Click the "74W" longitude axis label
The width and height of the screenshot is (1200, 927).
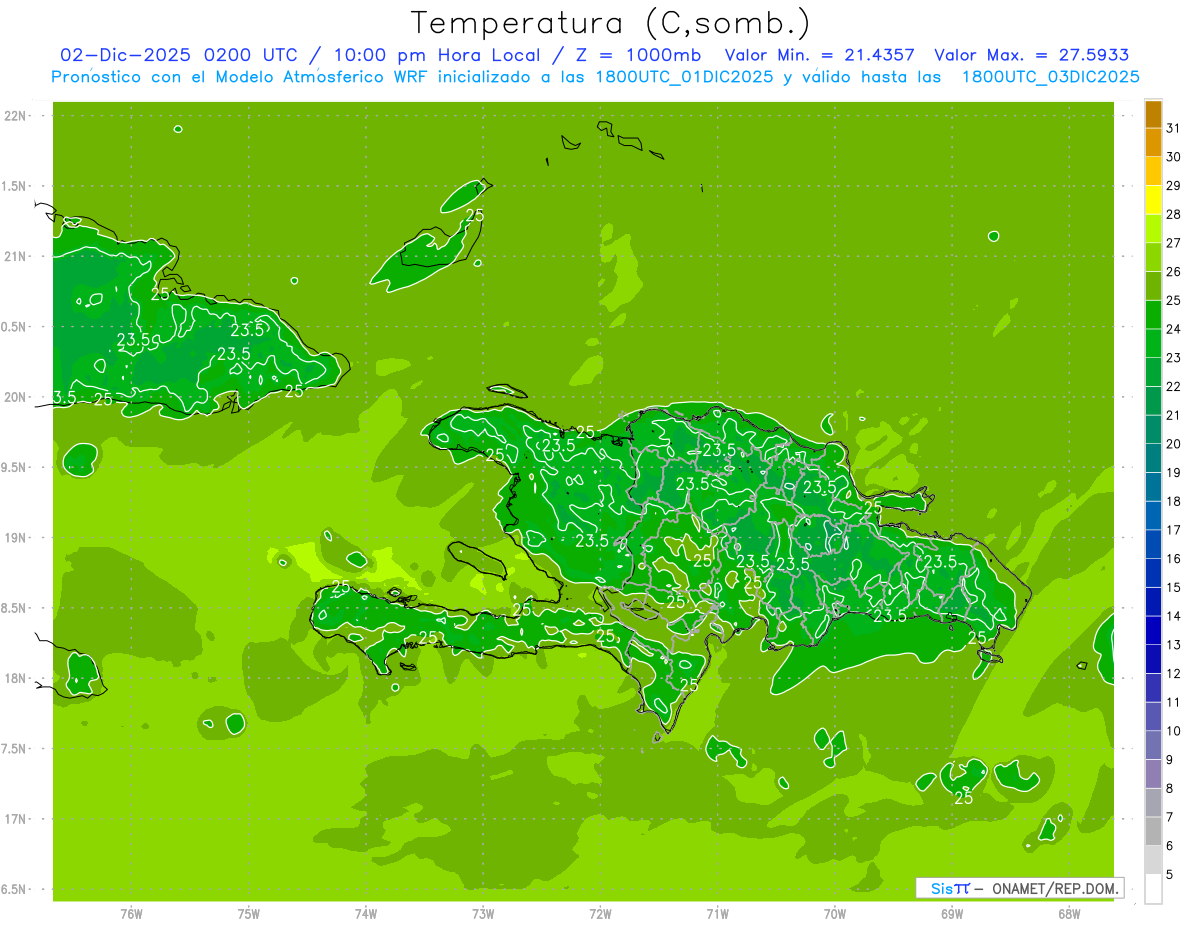[x=366, y=914]
